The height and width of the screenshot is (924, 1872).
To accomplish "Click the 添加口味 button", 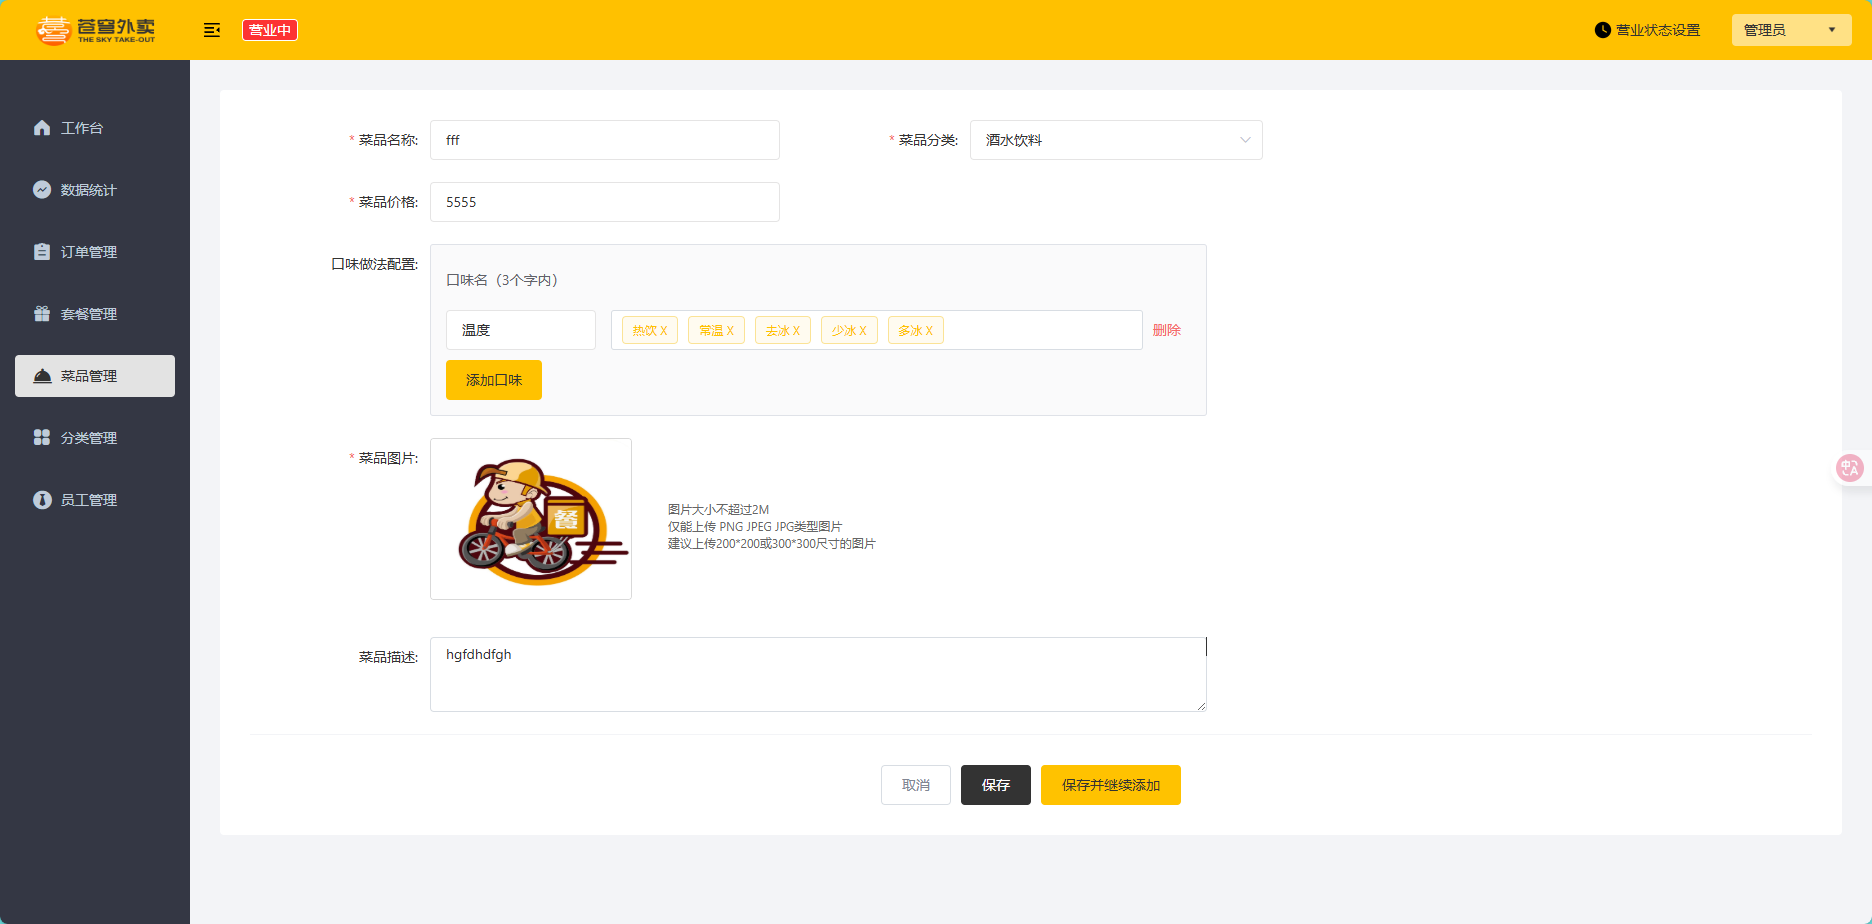I will [493, 380].
